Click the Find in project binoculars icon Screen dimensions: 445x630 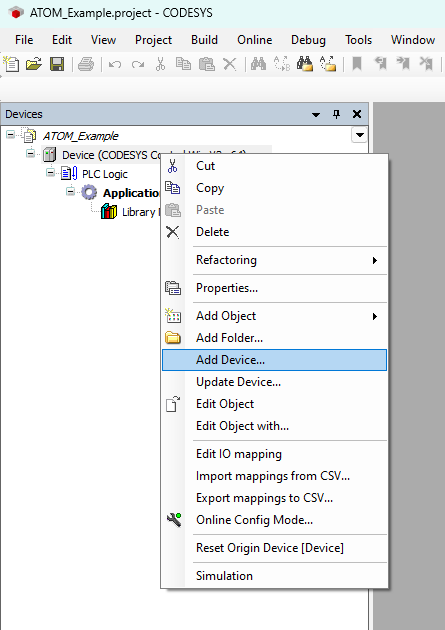[x=305, y=64]
